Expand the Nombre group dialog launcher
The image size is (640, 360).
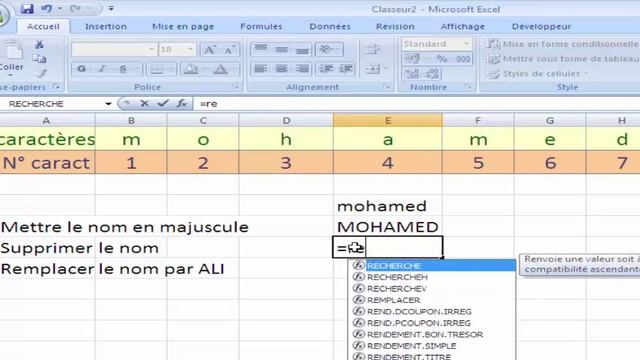pos(468,87)
